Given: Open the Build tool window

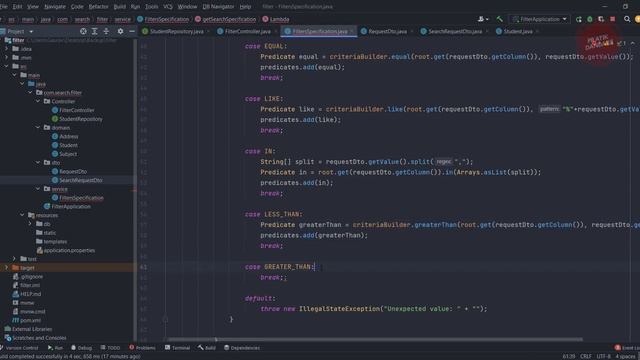Looking at the screenshot, I should coord(207,348).
